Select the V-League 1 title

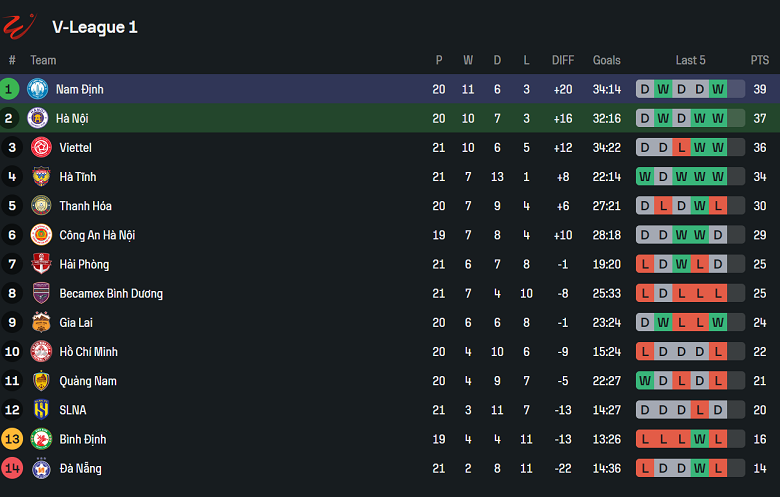pos(95,27)
